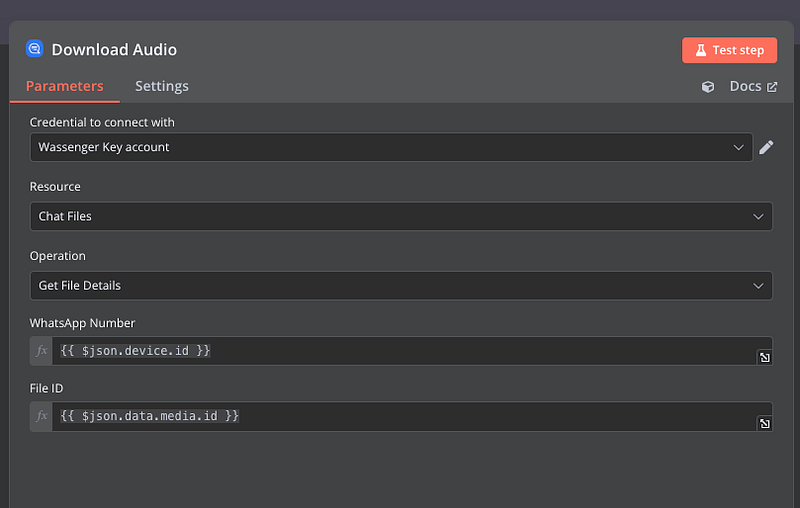
Task: Click the external link icon after Docs
Action: (772, 87)
